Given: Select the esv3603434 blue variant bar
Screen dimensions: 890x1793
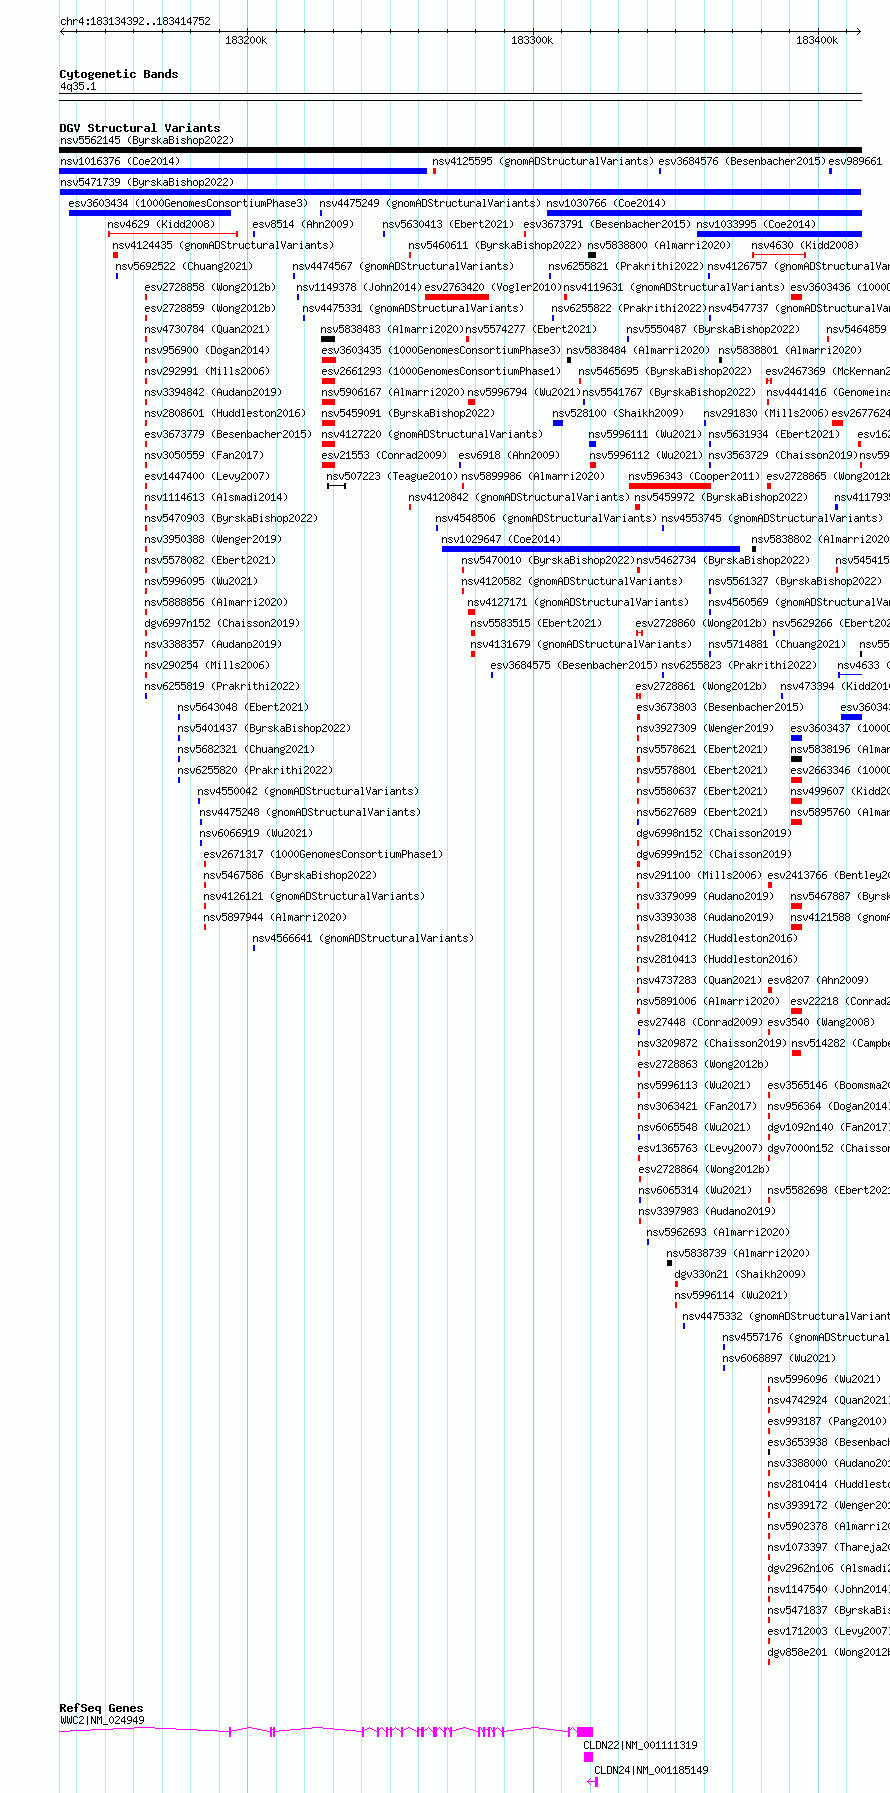Looking at the screenshot, I should pyautogui.click(x=150, y=213).
